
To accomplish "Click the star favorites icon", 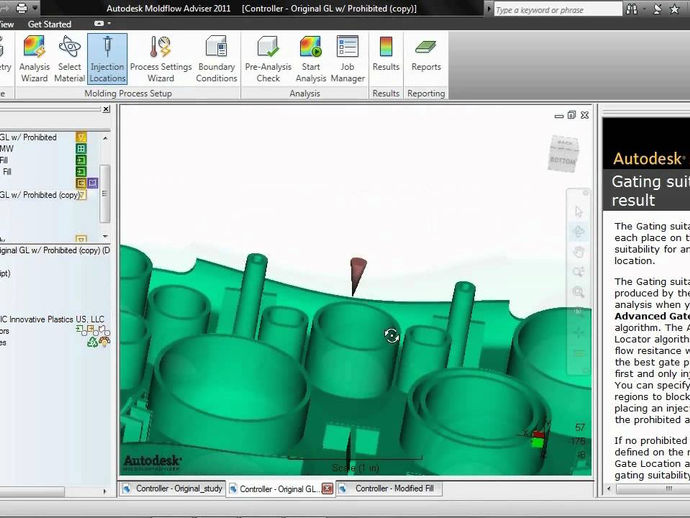I will click(x=674, y=9).
